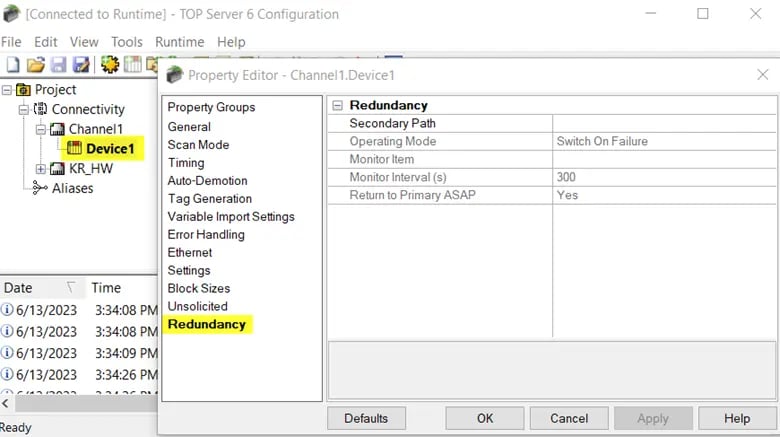Image resolution: width=780 pixels, height=437 pixels.
Task: Click the New Channel gear icon
Action: point(110,65)
